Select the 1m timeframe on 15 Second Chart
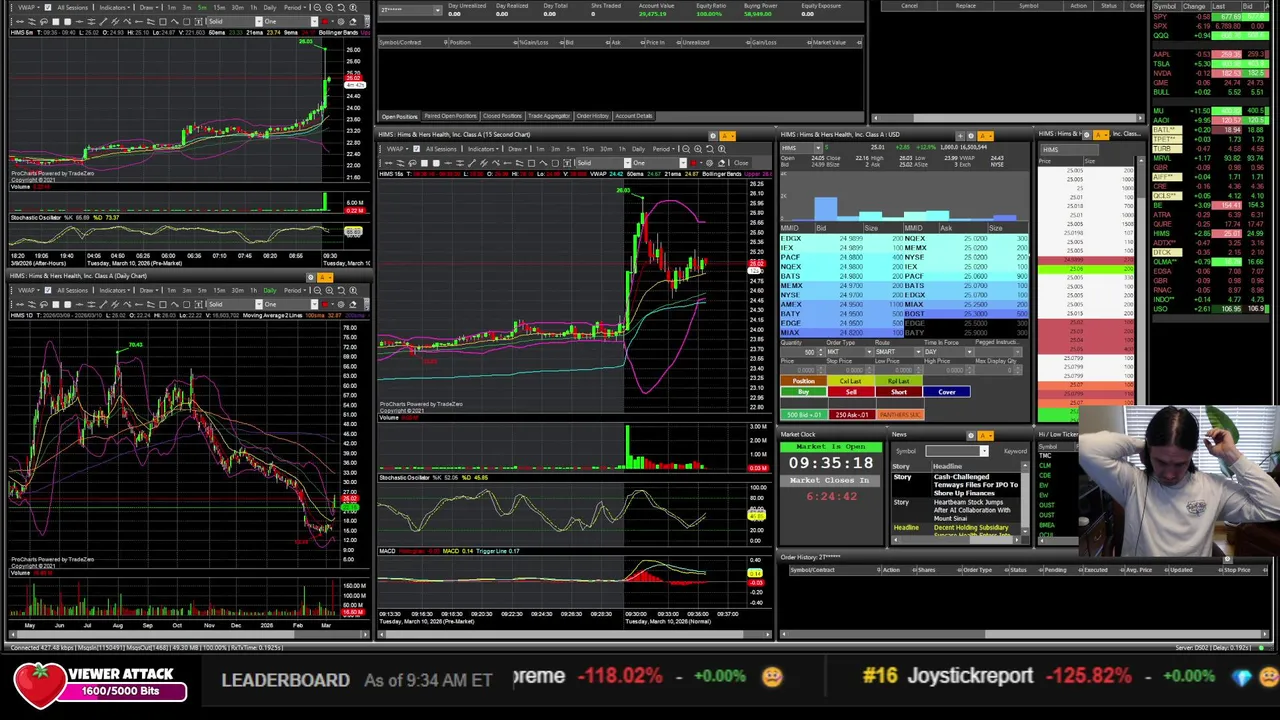Screen dimensions: 1280x720 [x=540, y=149]
